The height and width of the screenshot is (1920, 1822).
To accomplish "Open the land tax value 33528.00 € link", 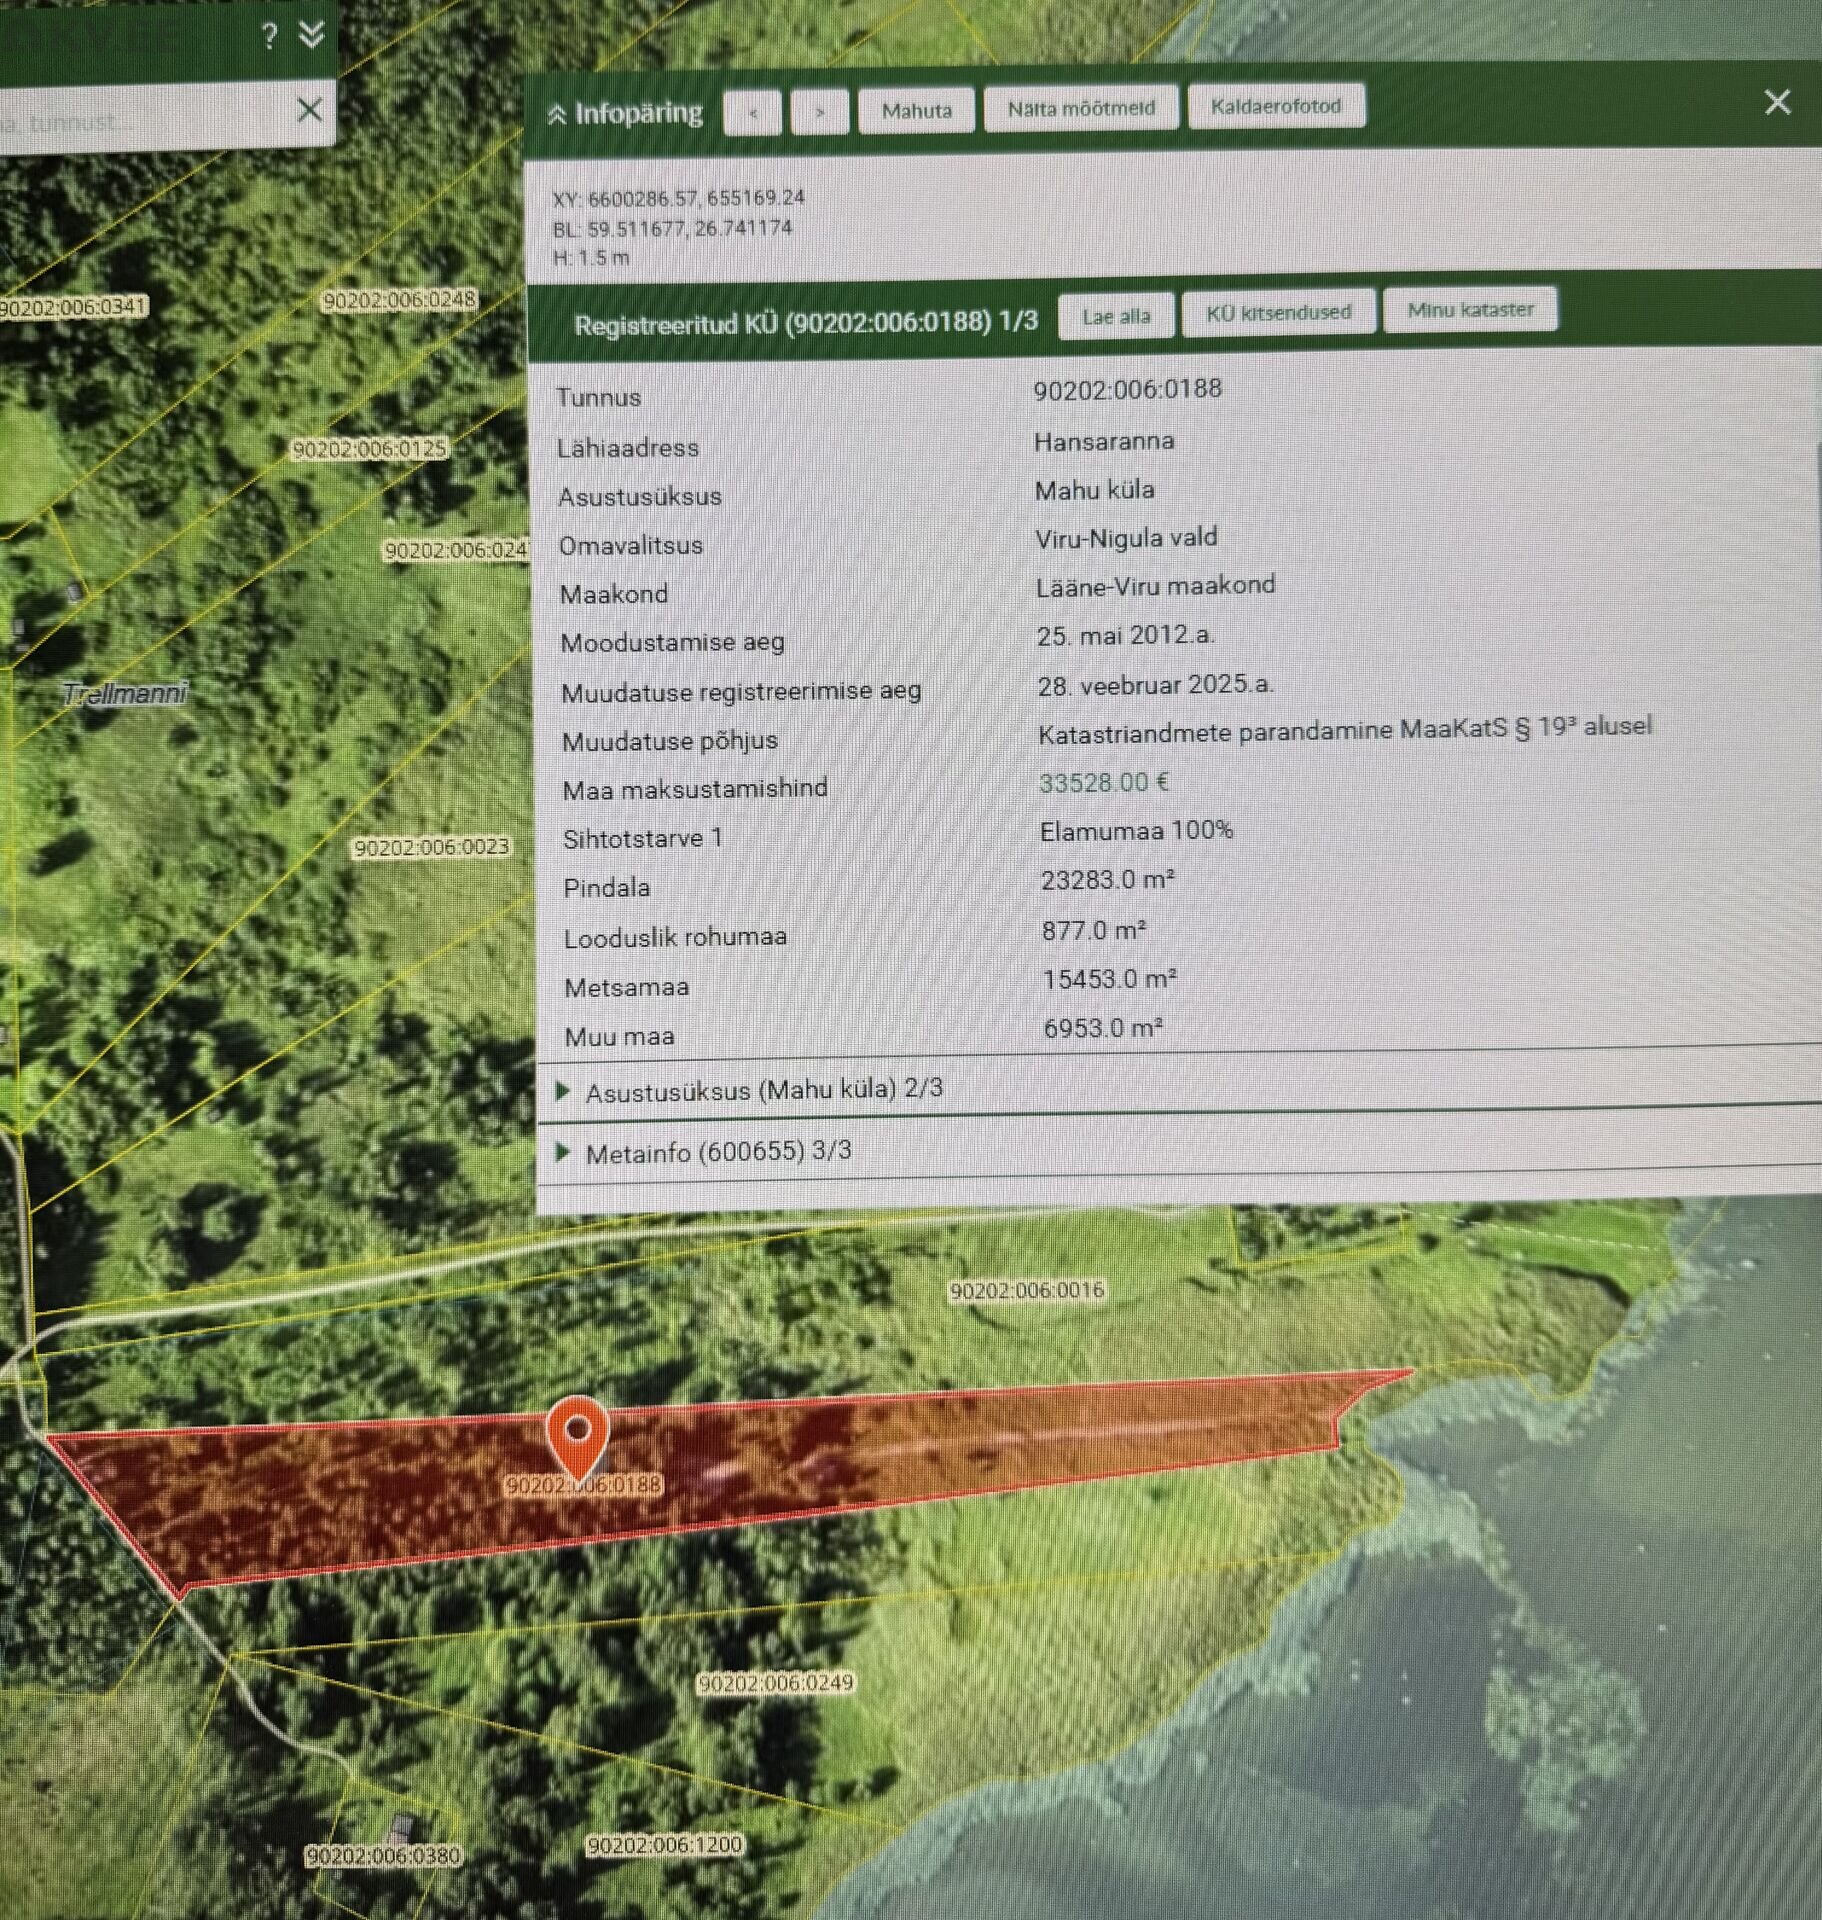I will click(x=1102, y=782).
